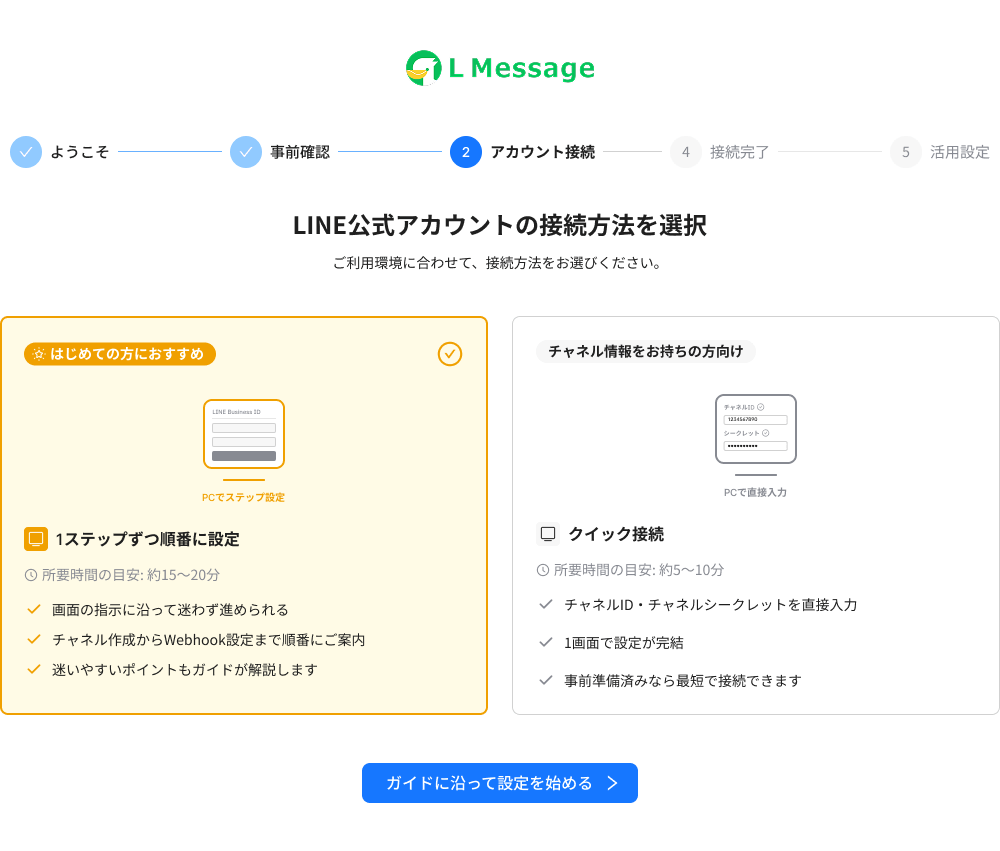Click the L Message logo icon
The width and height of the screenshot is (1000, 851).
point(424,68)
